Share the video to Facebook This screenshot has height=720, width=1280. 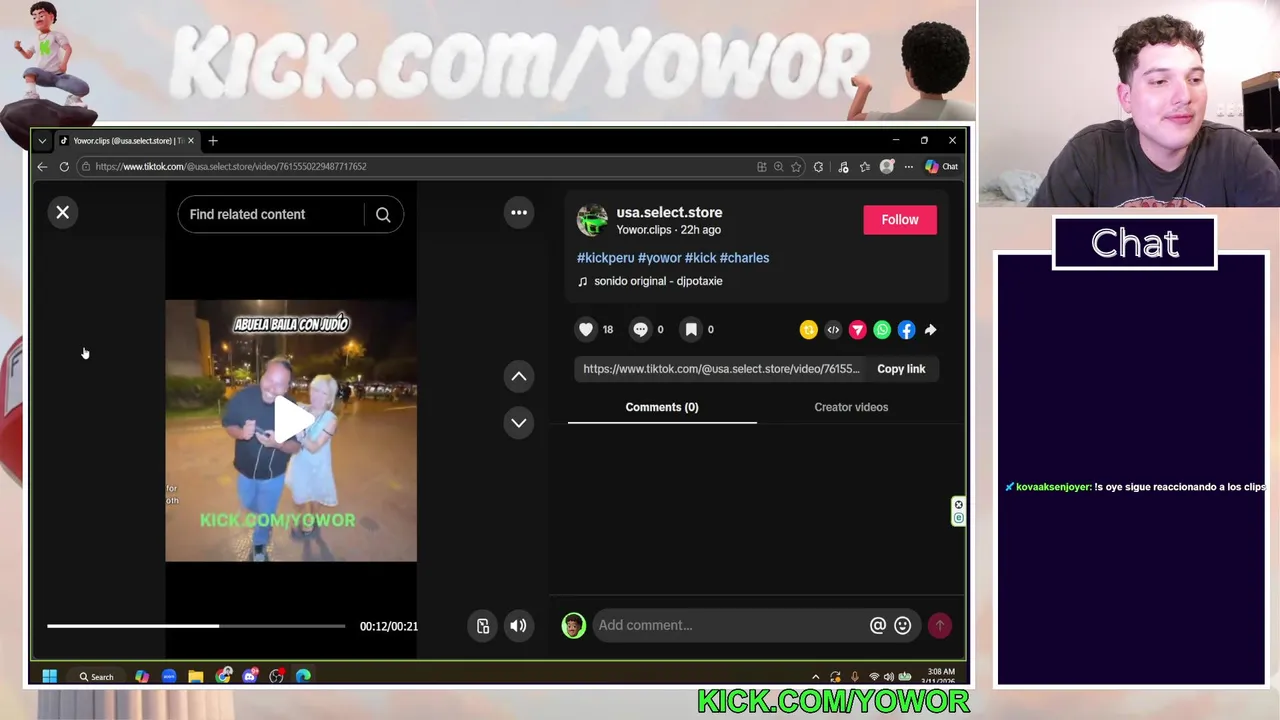click(906, 330)
